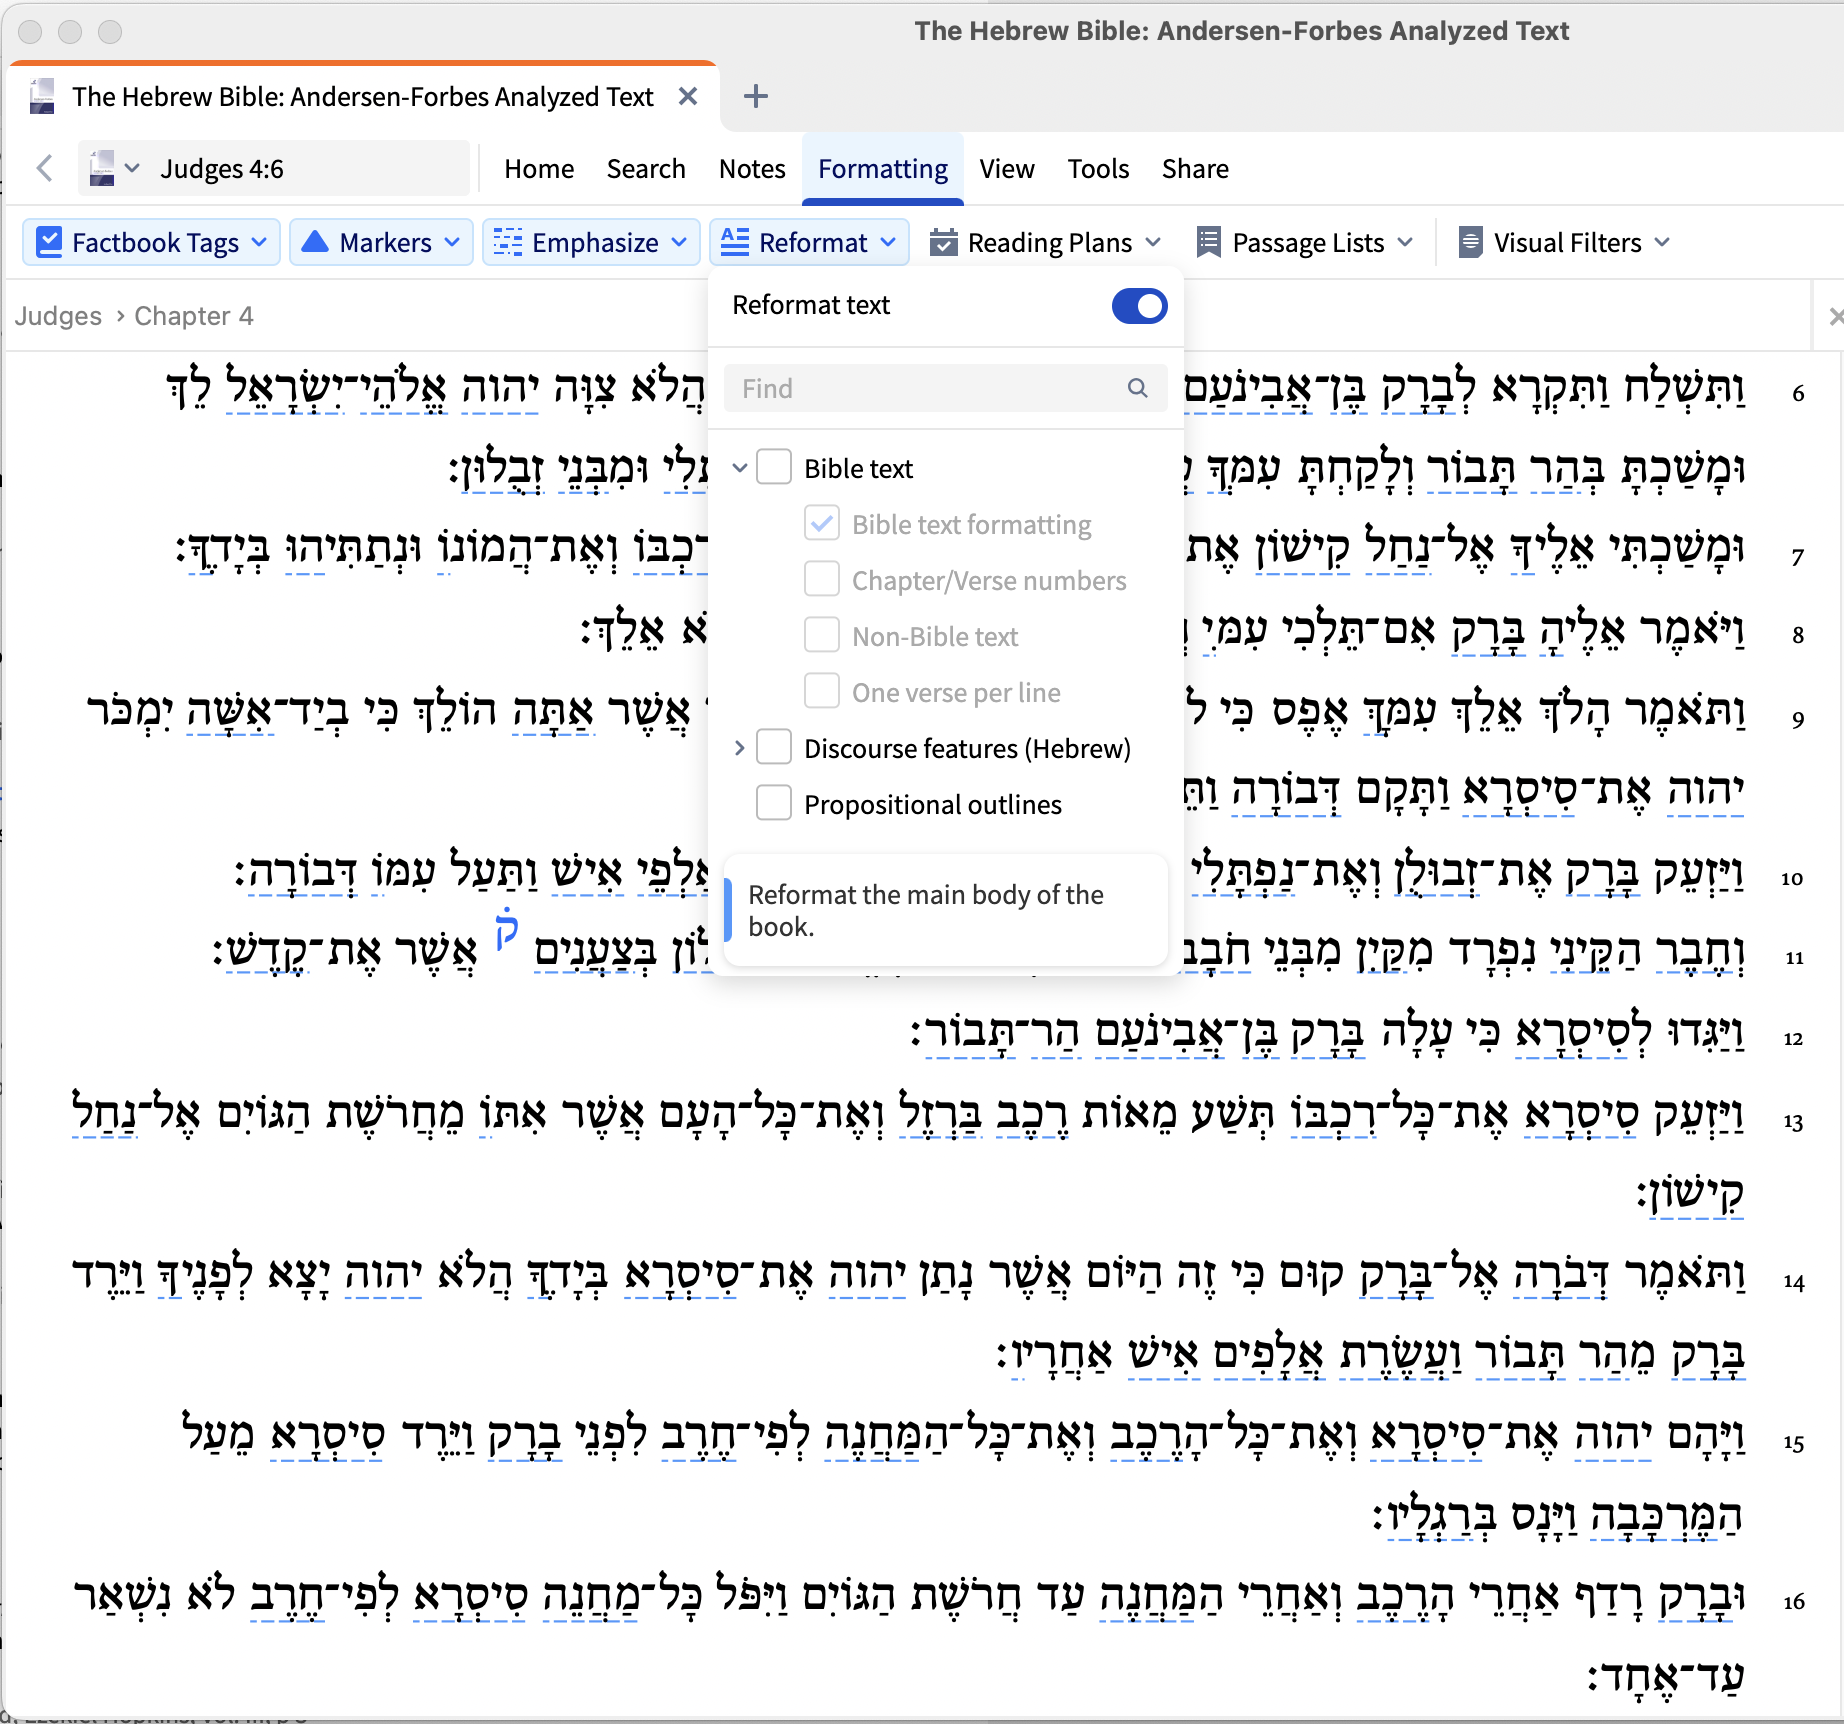Open Visual Filters dropdown arrow
The image size is (1844, 1724).
pos(1662,242)
